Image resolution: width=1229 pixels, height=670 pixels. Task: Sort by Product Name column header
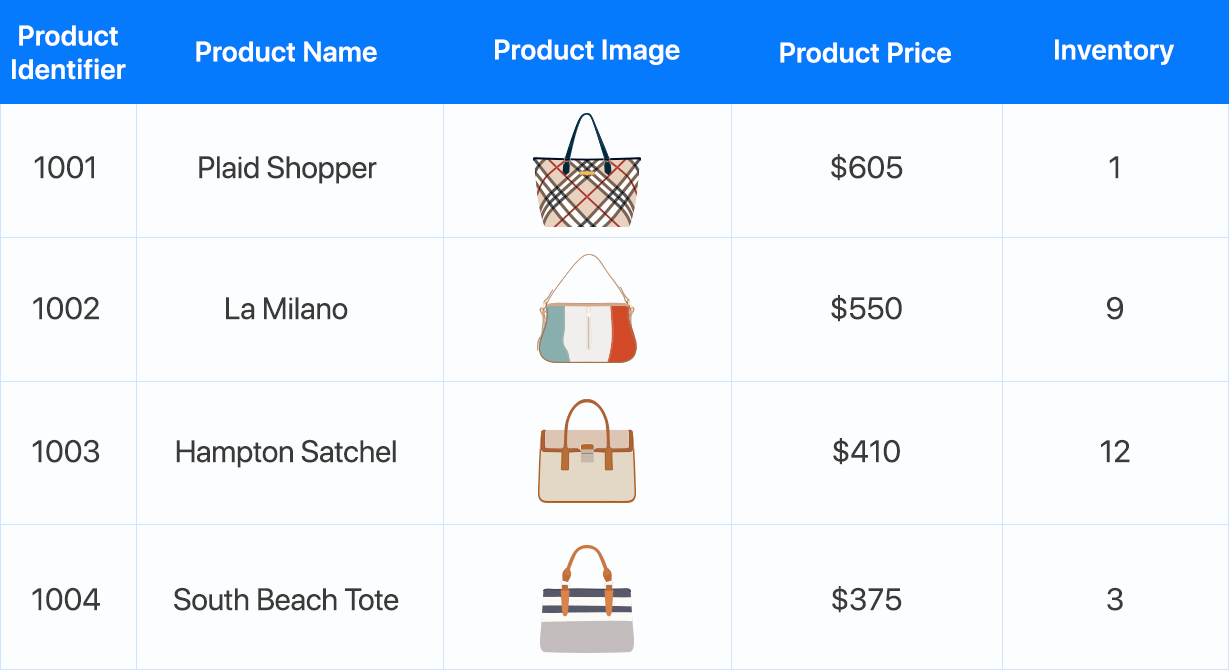point(286,53)
